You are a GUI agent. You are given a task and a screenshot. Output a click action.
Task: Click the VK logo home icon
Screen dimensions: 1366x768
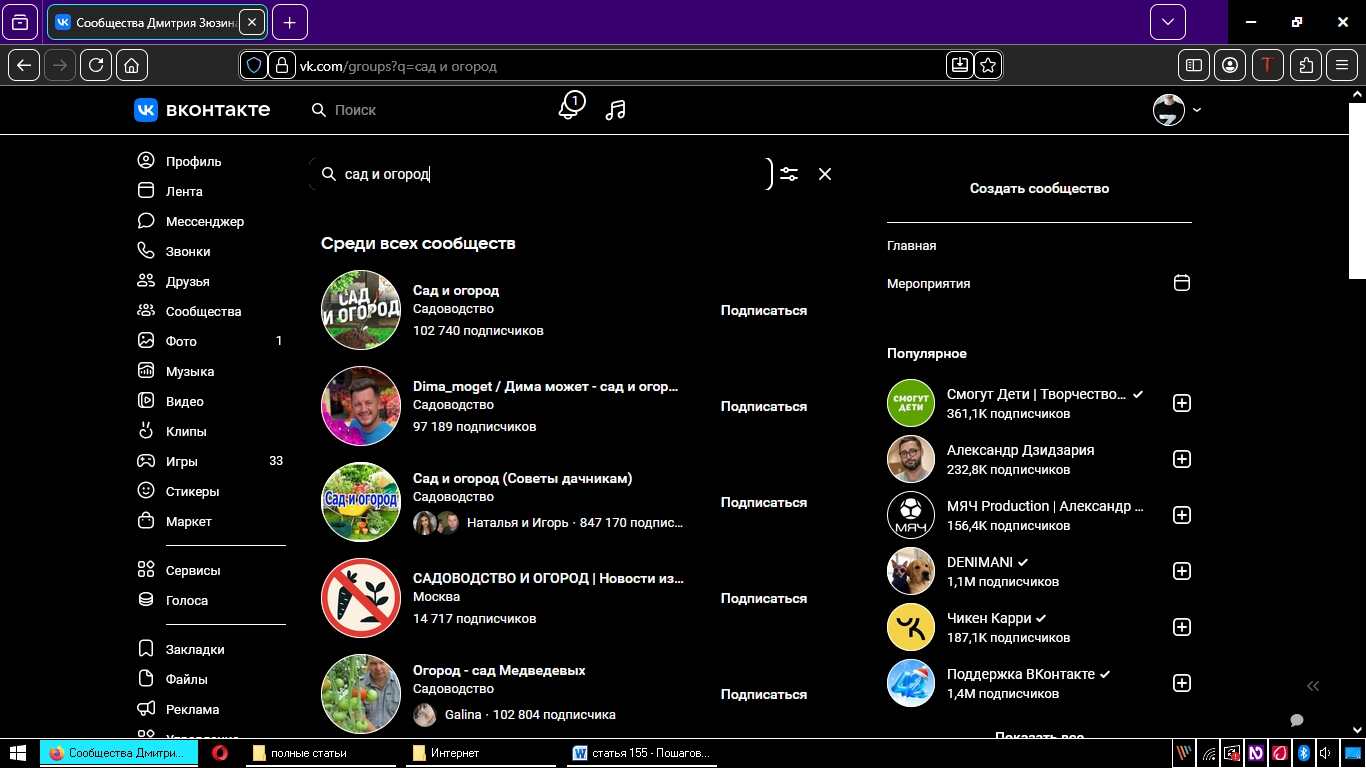click(x=146, y=110)
